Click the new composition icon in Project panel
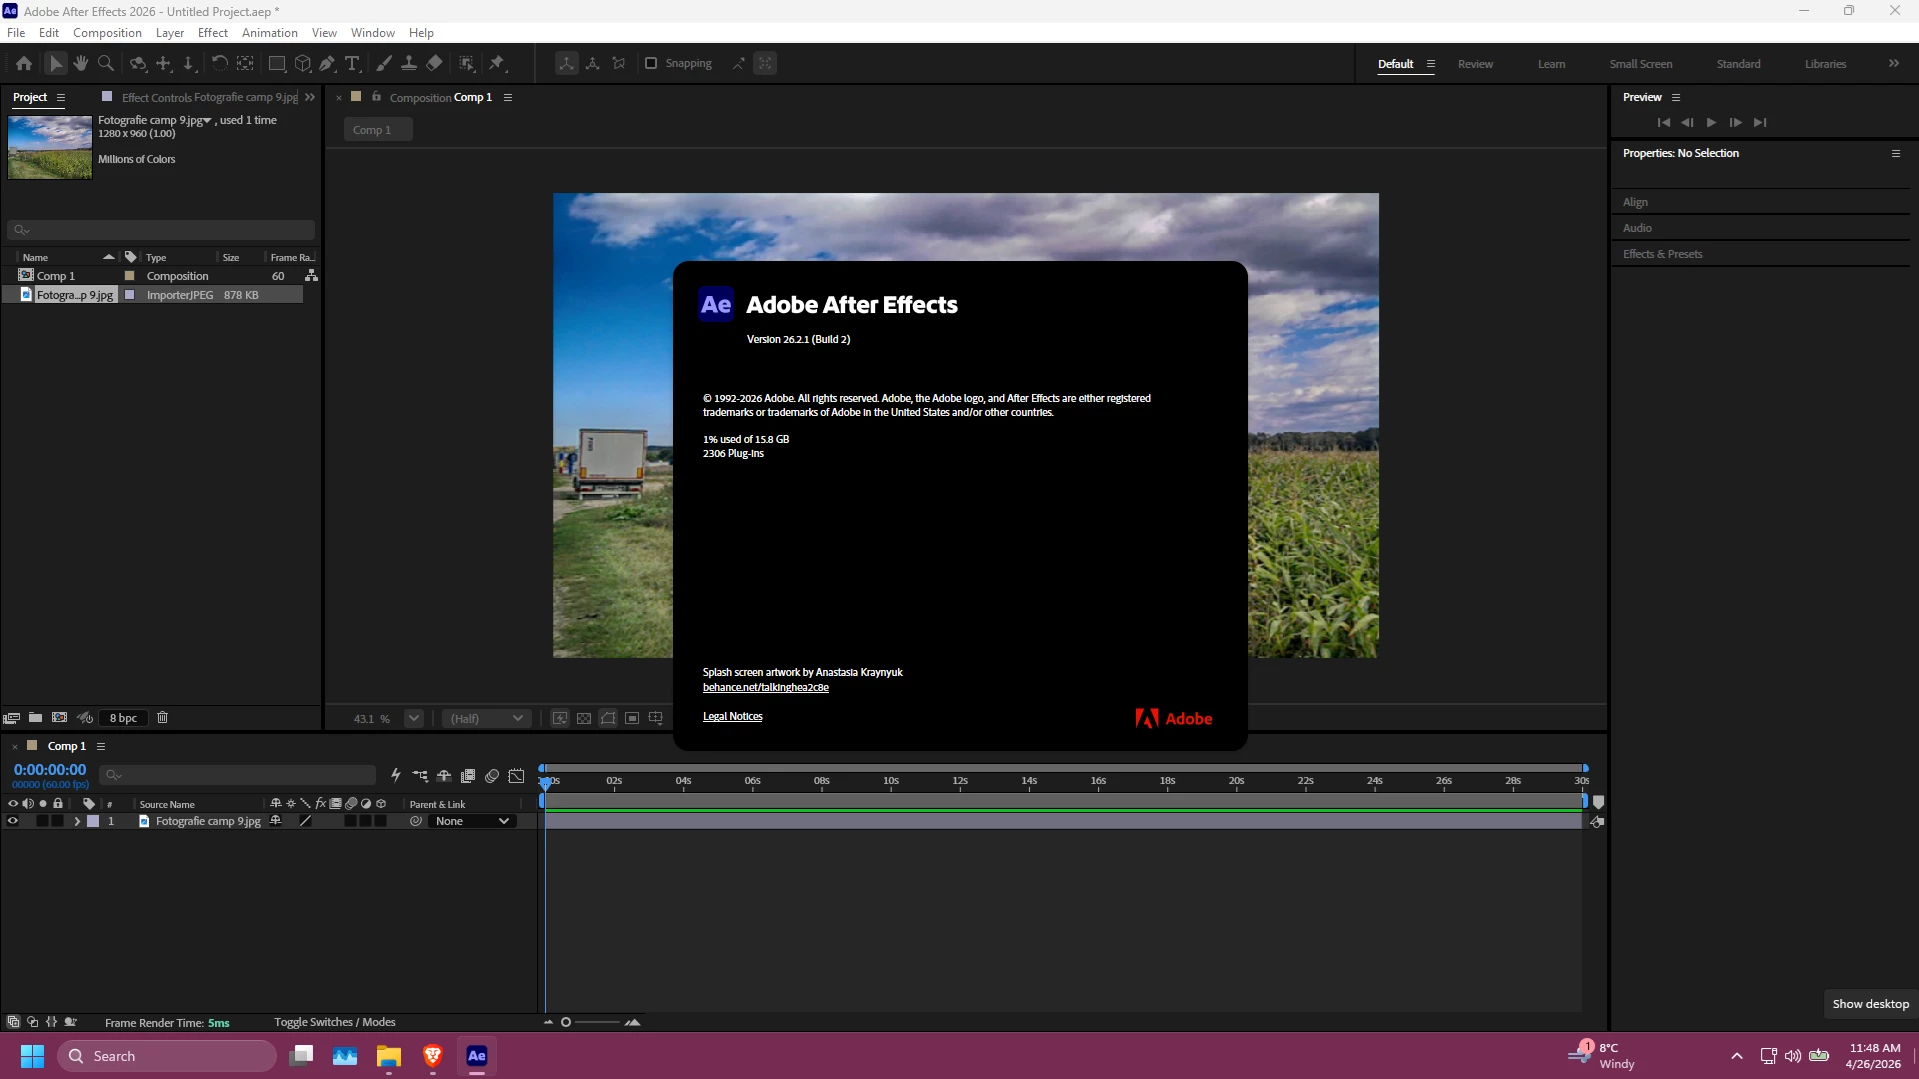 (x=59, y=718)
